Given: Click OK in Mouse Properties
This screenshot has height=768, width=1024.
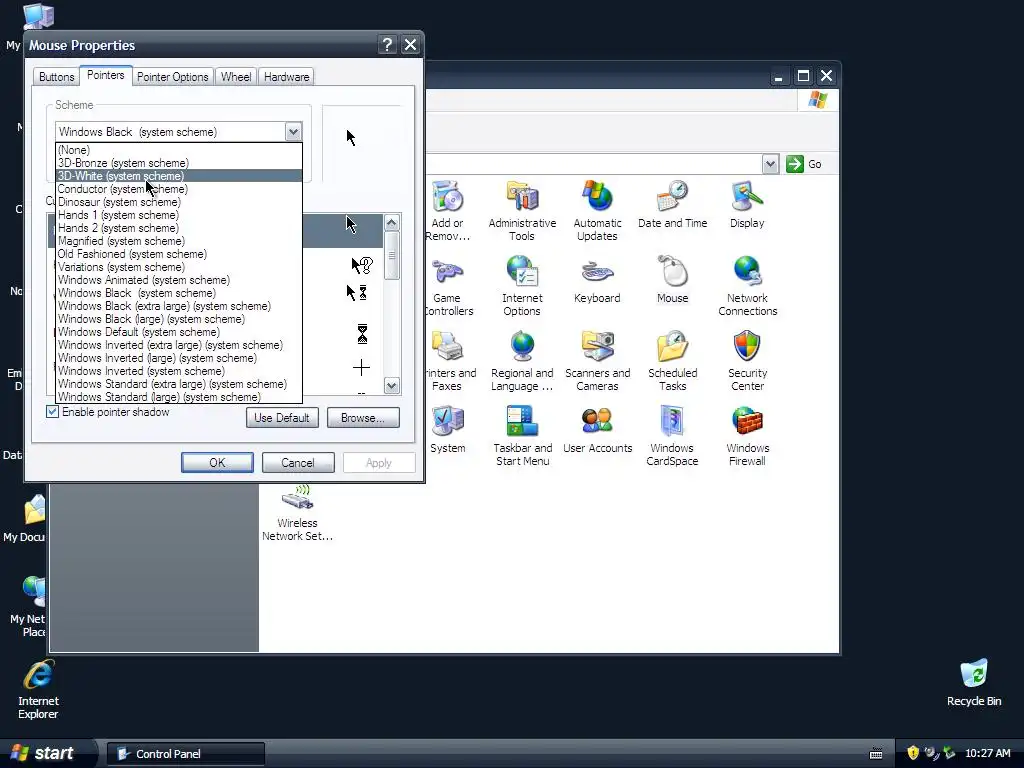Looking at the screenshot, I should point(217,463).
